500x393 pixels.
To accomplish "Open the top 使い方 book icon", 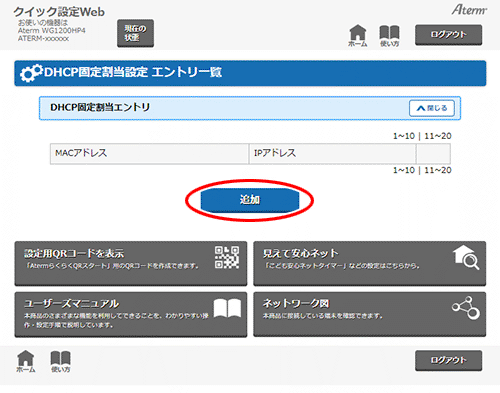I will pyautogui.click(x=389, y=35).
